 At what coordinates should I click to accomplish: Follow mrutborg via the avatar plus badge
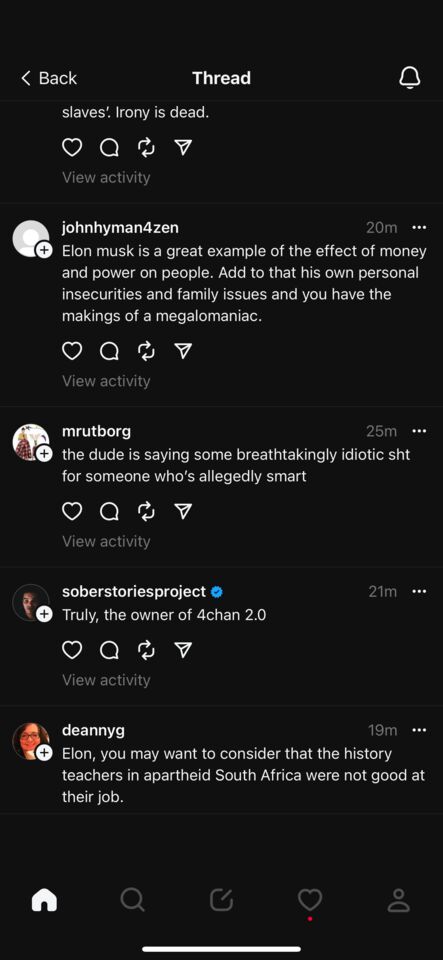click(x=44, y=454)
